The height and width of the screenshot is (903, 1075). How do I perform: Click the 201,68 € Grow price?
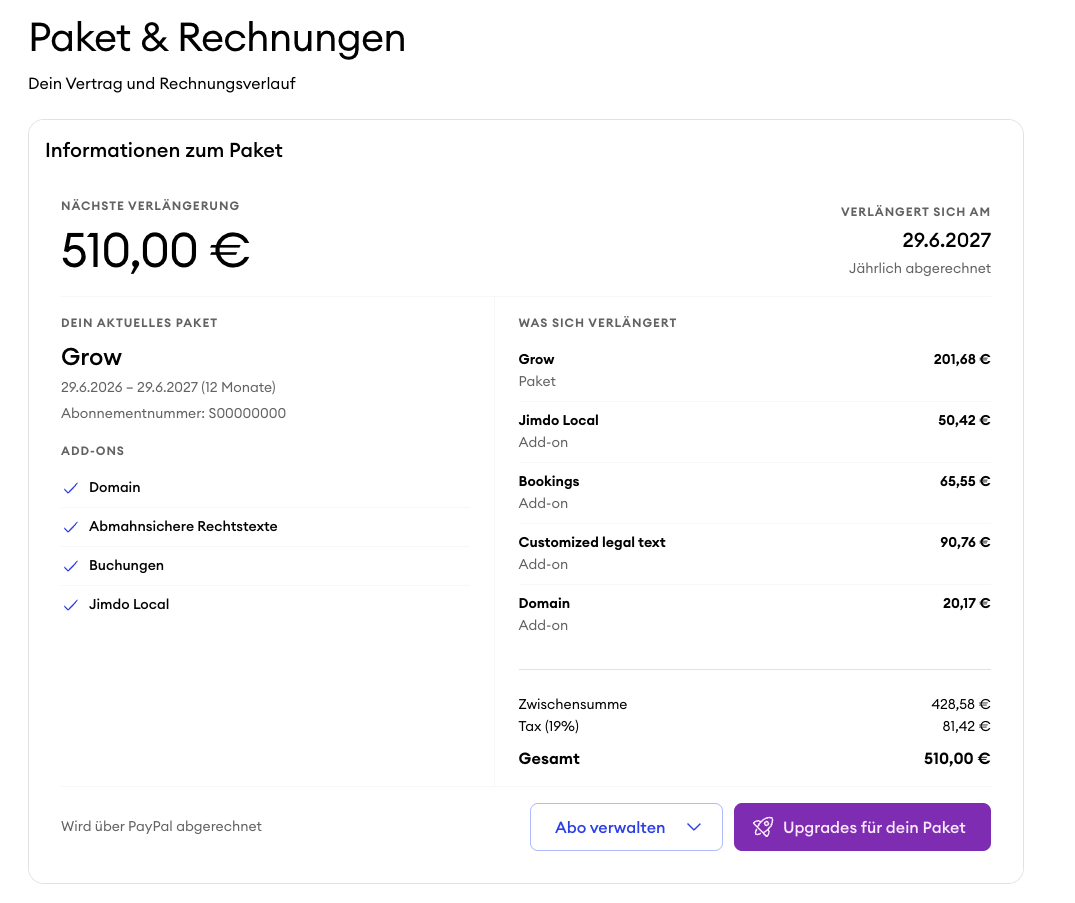click(962, 359)
